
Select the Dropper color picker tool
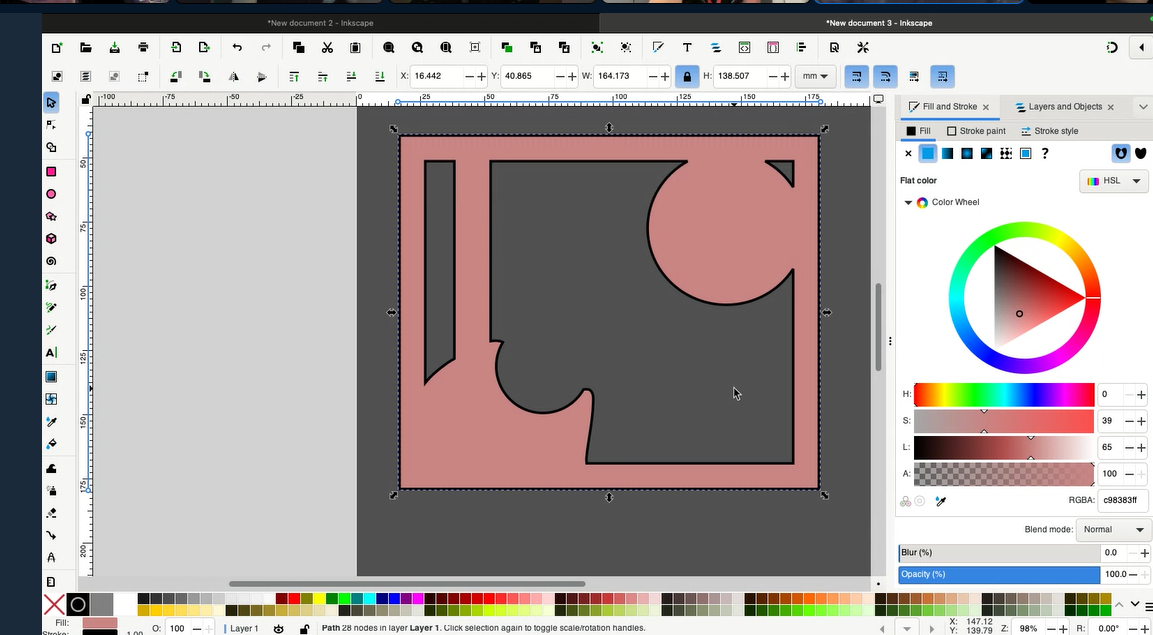[51, 422]
